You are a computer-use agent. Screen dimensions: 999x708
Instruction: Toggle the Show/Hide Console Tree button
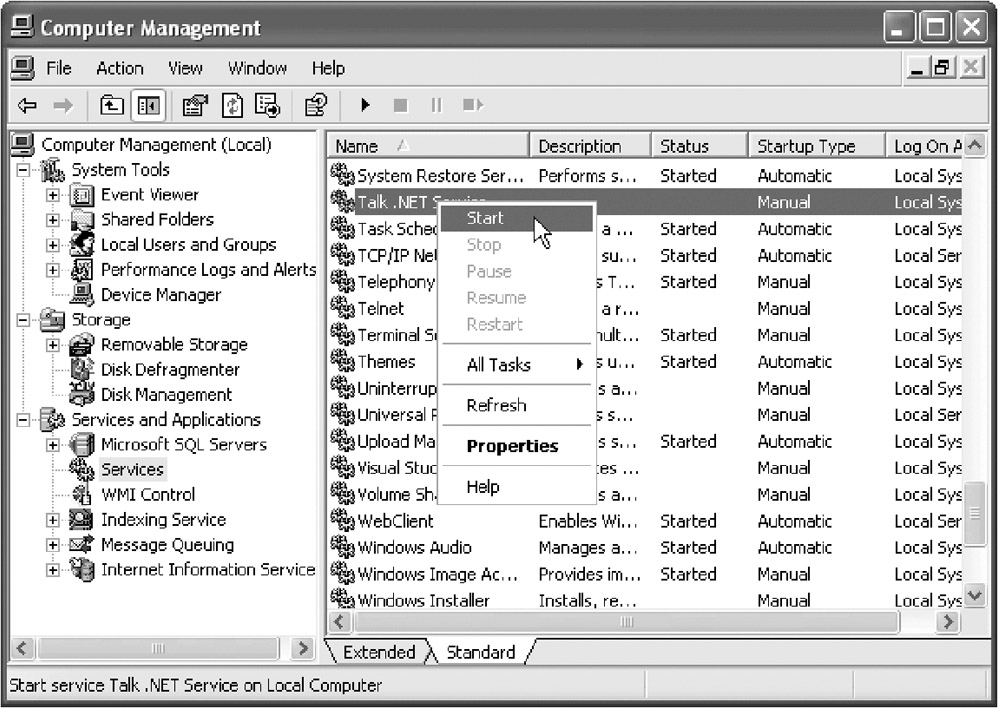coord(148,105)
